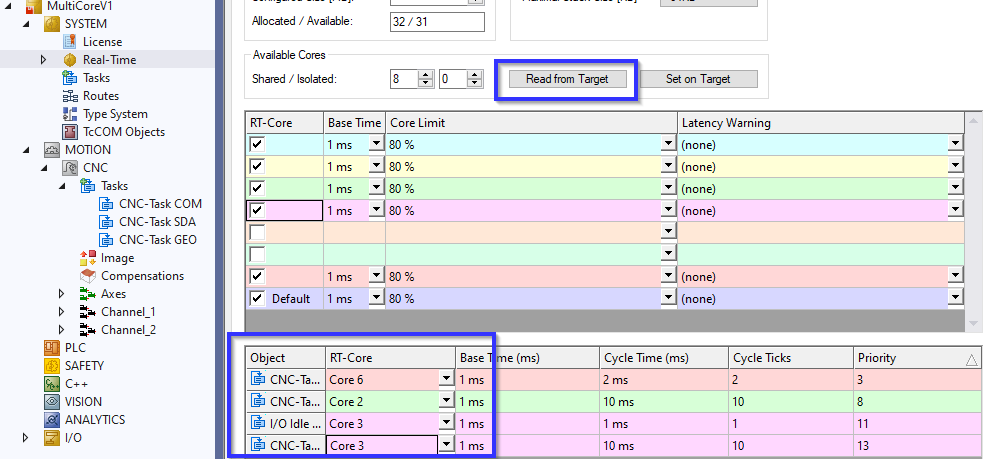Click the Cycle Time (ms) column header
The height and width of the screenshot is (459, 984).
tap(664, 358)
